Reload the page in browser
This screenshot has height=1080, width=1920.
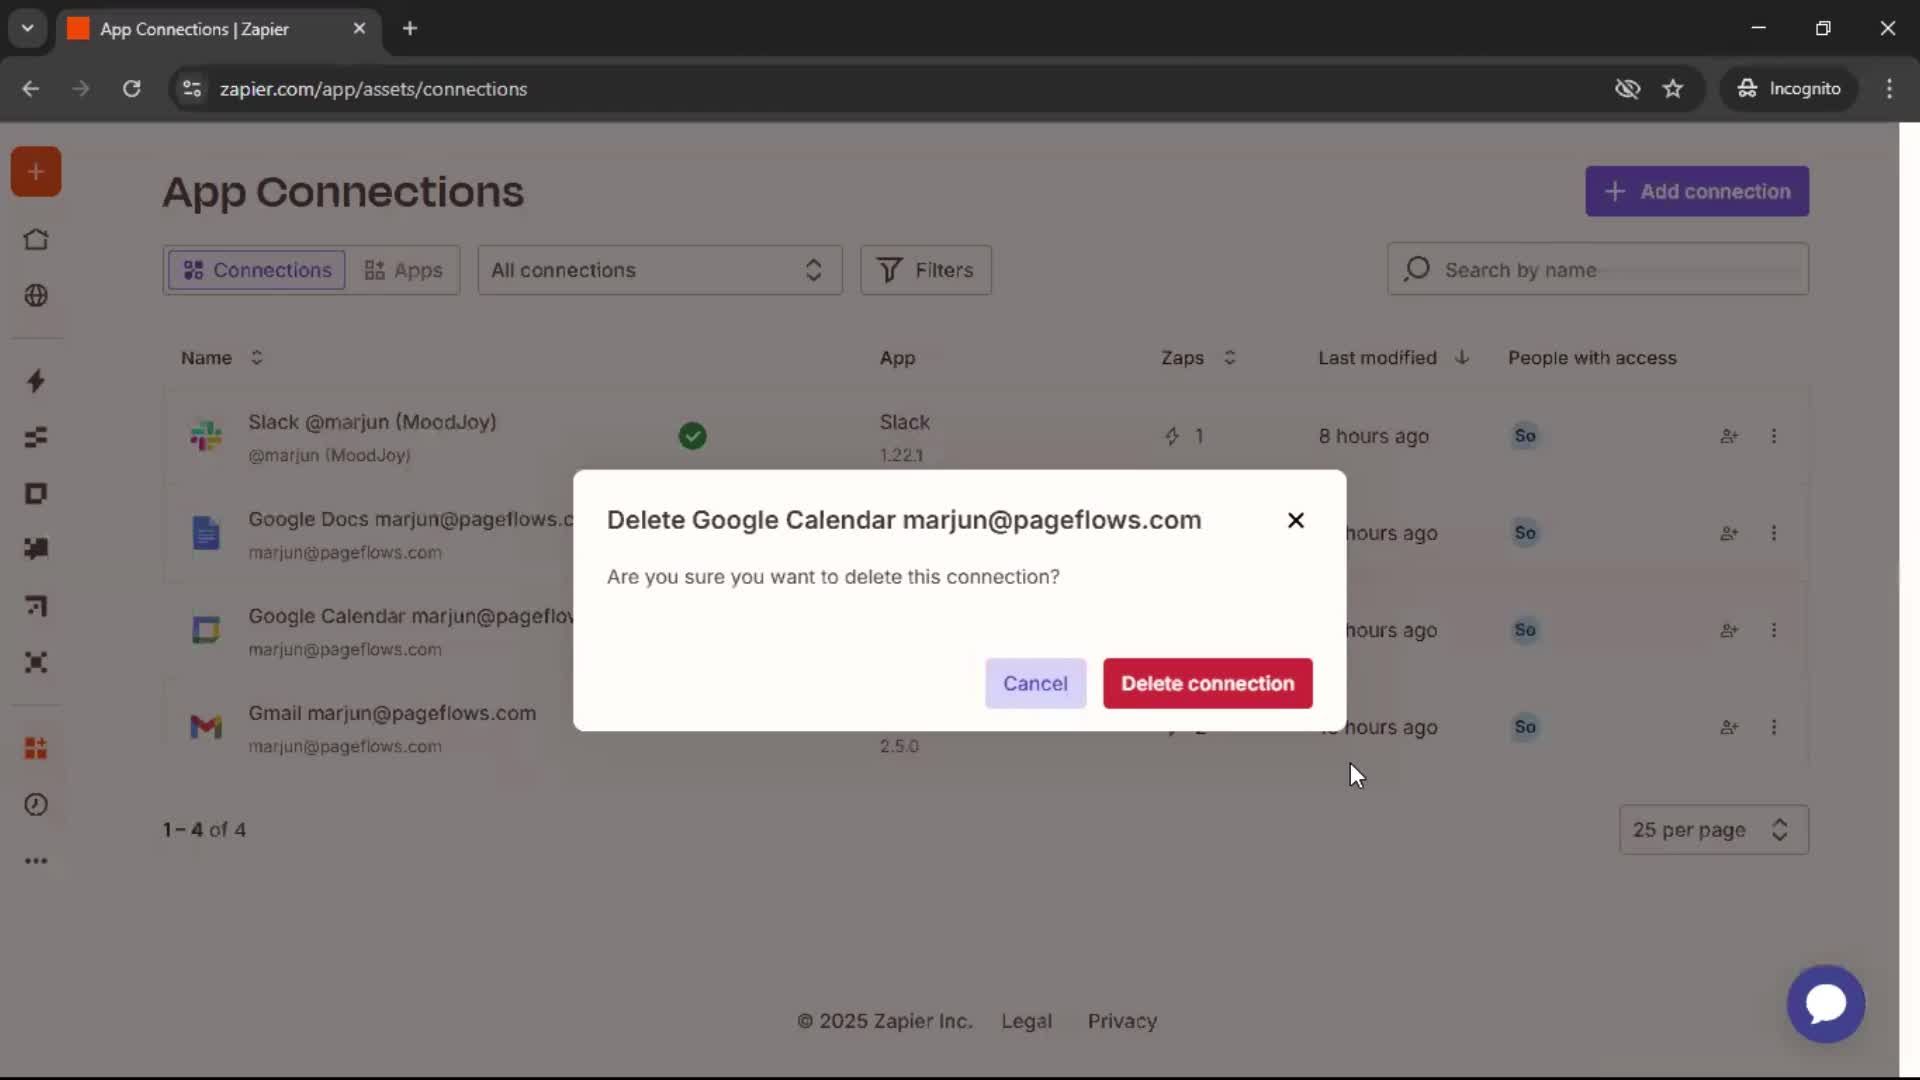click(x=131, y=88)
